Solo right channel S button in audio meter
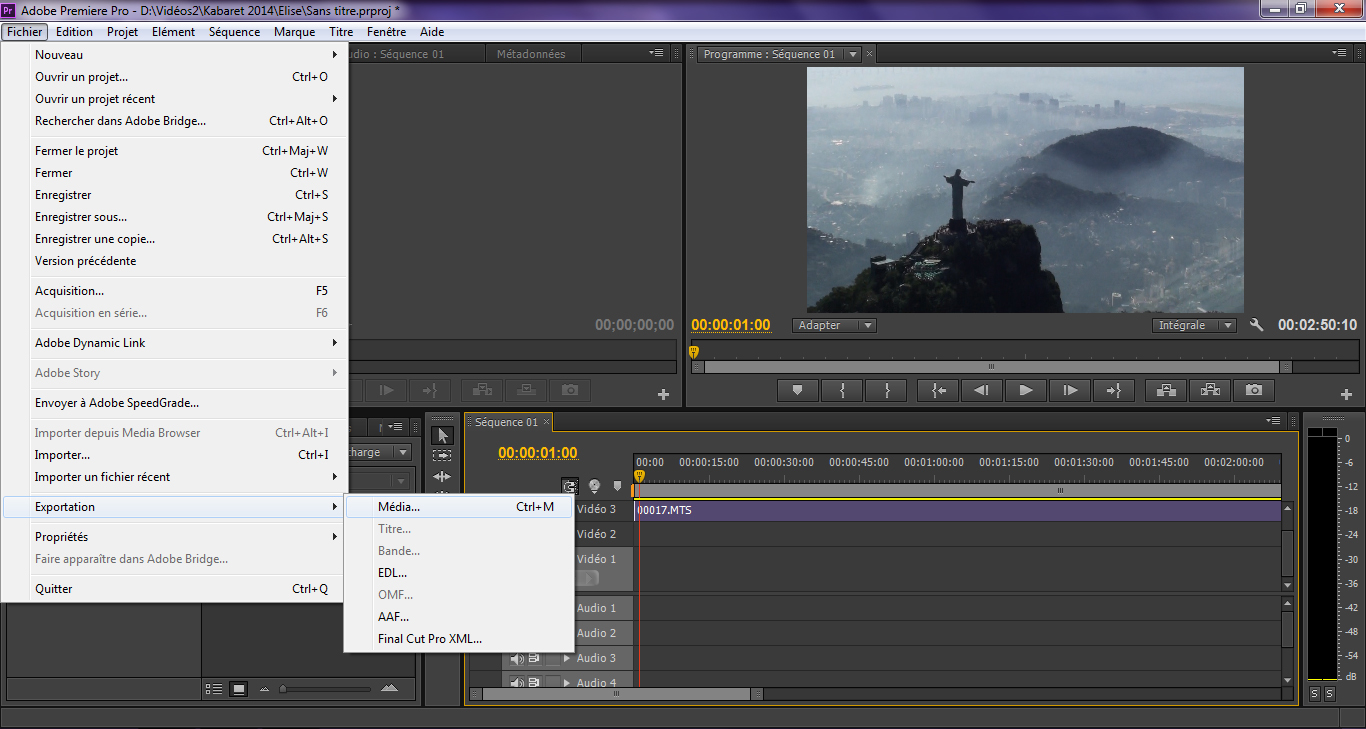 (x=1330, y=693)
